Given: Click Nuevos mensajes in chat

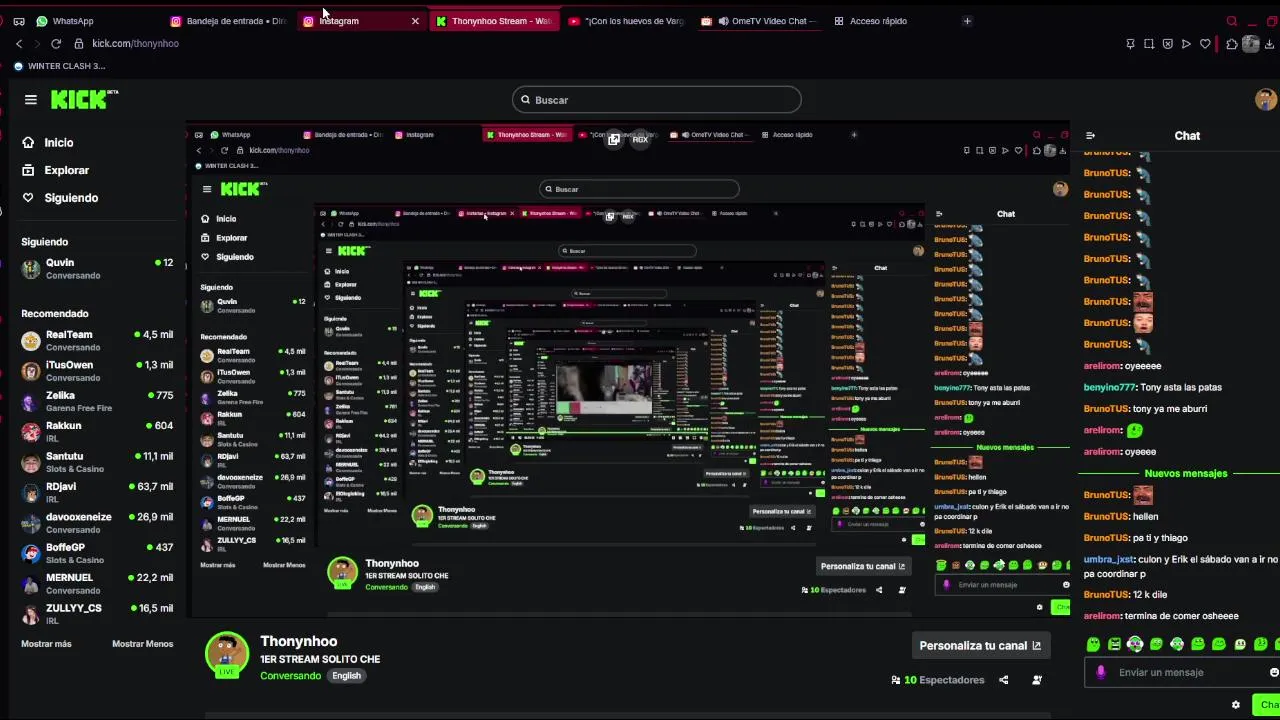Looking at the screenshot, I should point(1185,473).
